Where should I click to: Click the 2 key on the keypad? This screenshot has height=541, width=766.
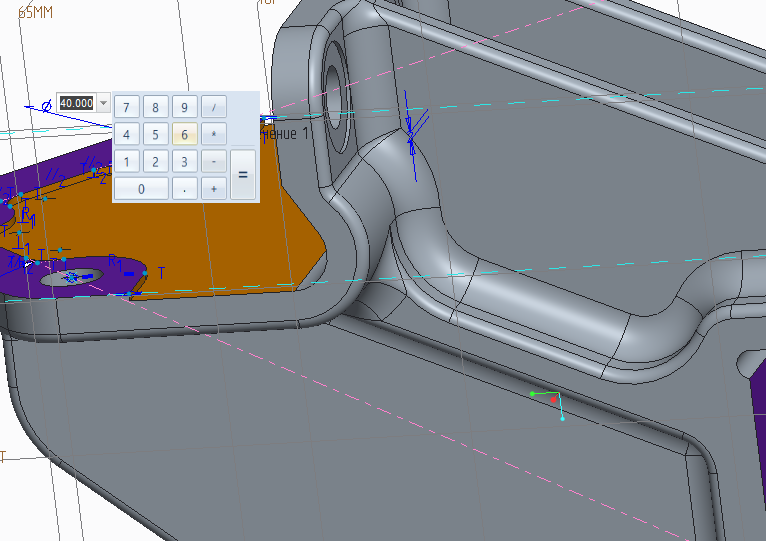pos(155,162)
